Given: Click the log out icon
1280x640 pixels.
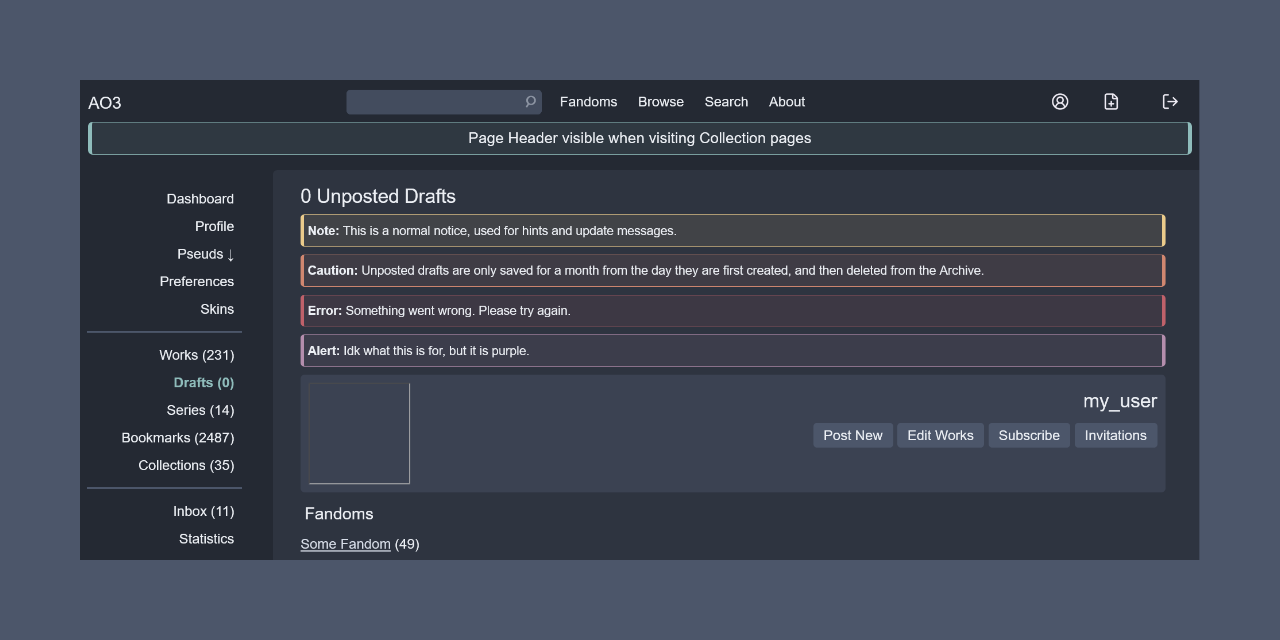Looking at the screenshot, I should pyautogui.click(x=1170, y=102).
